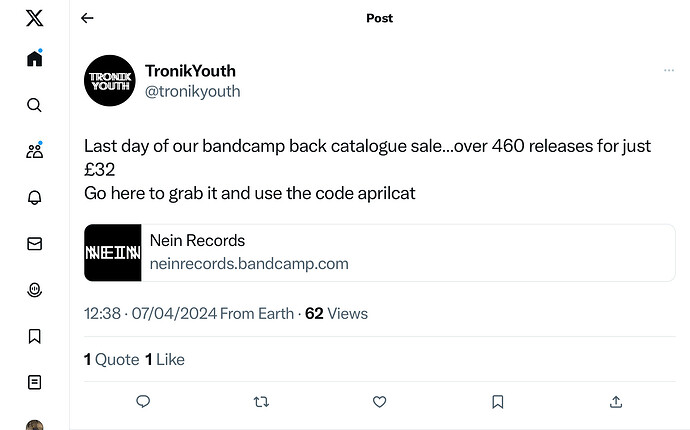The width and height of the screenshot is (690, 430).
Task: View the 1 Quote link
Action: pyautogui.click(x=111, y=359)
